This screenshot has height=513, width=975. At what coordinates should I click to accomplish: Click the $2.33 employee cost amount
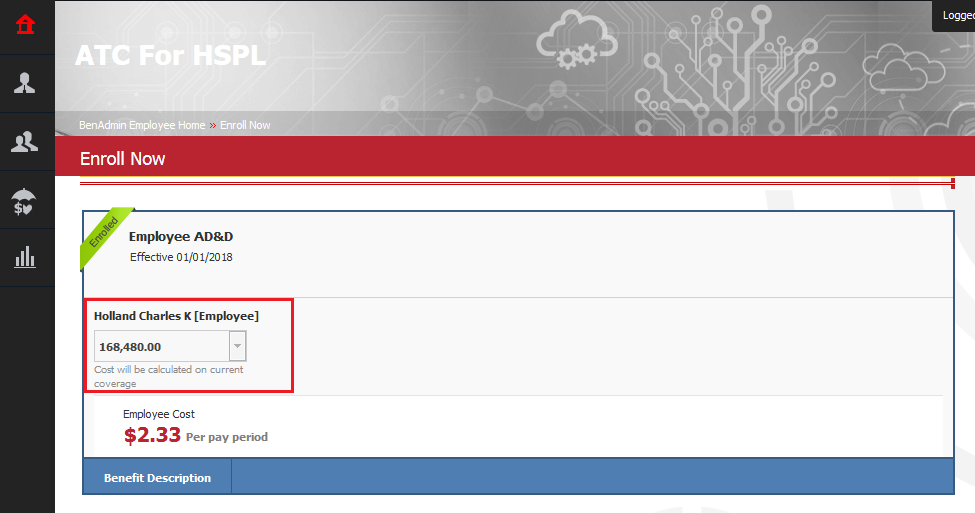[x=152, y=435]
